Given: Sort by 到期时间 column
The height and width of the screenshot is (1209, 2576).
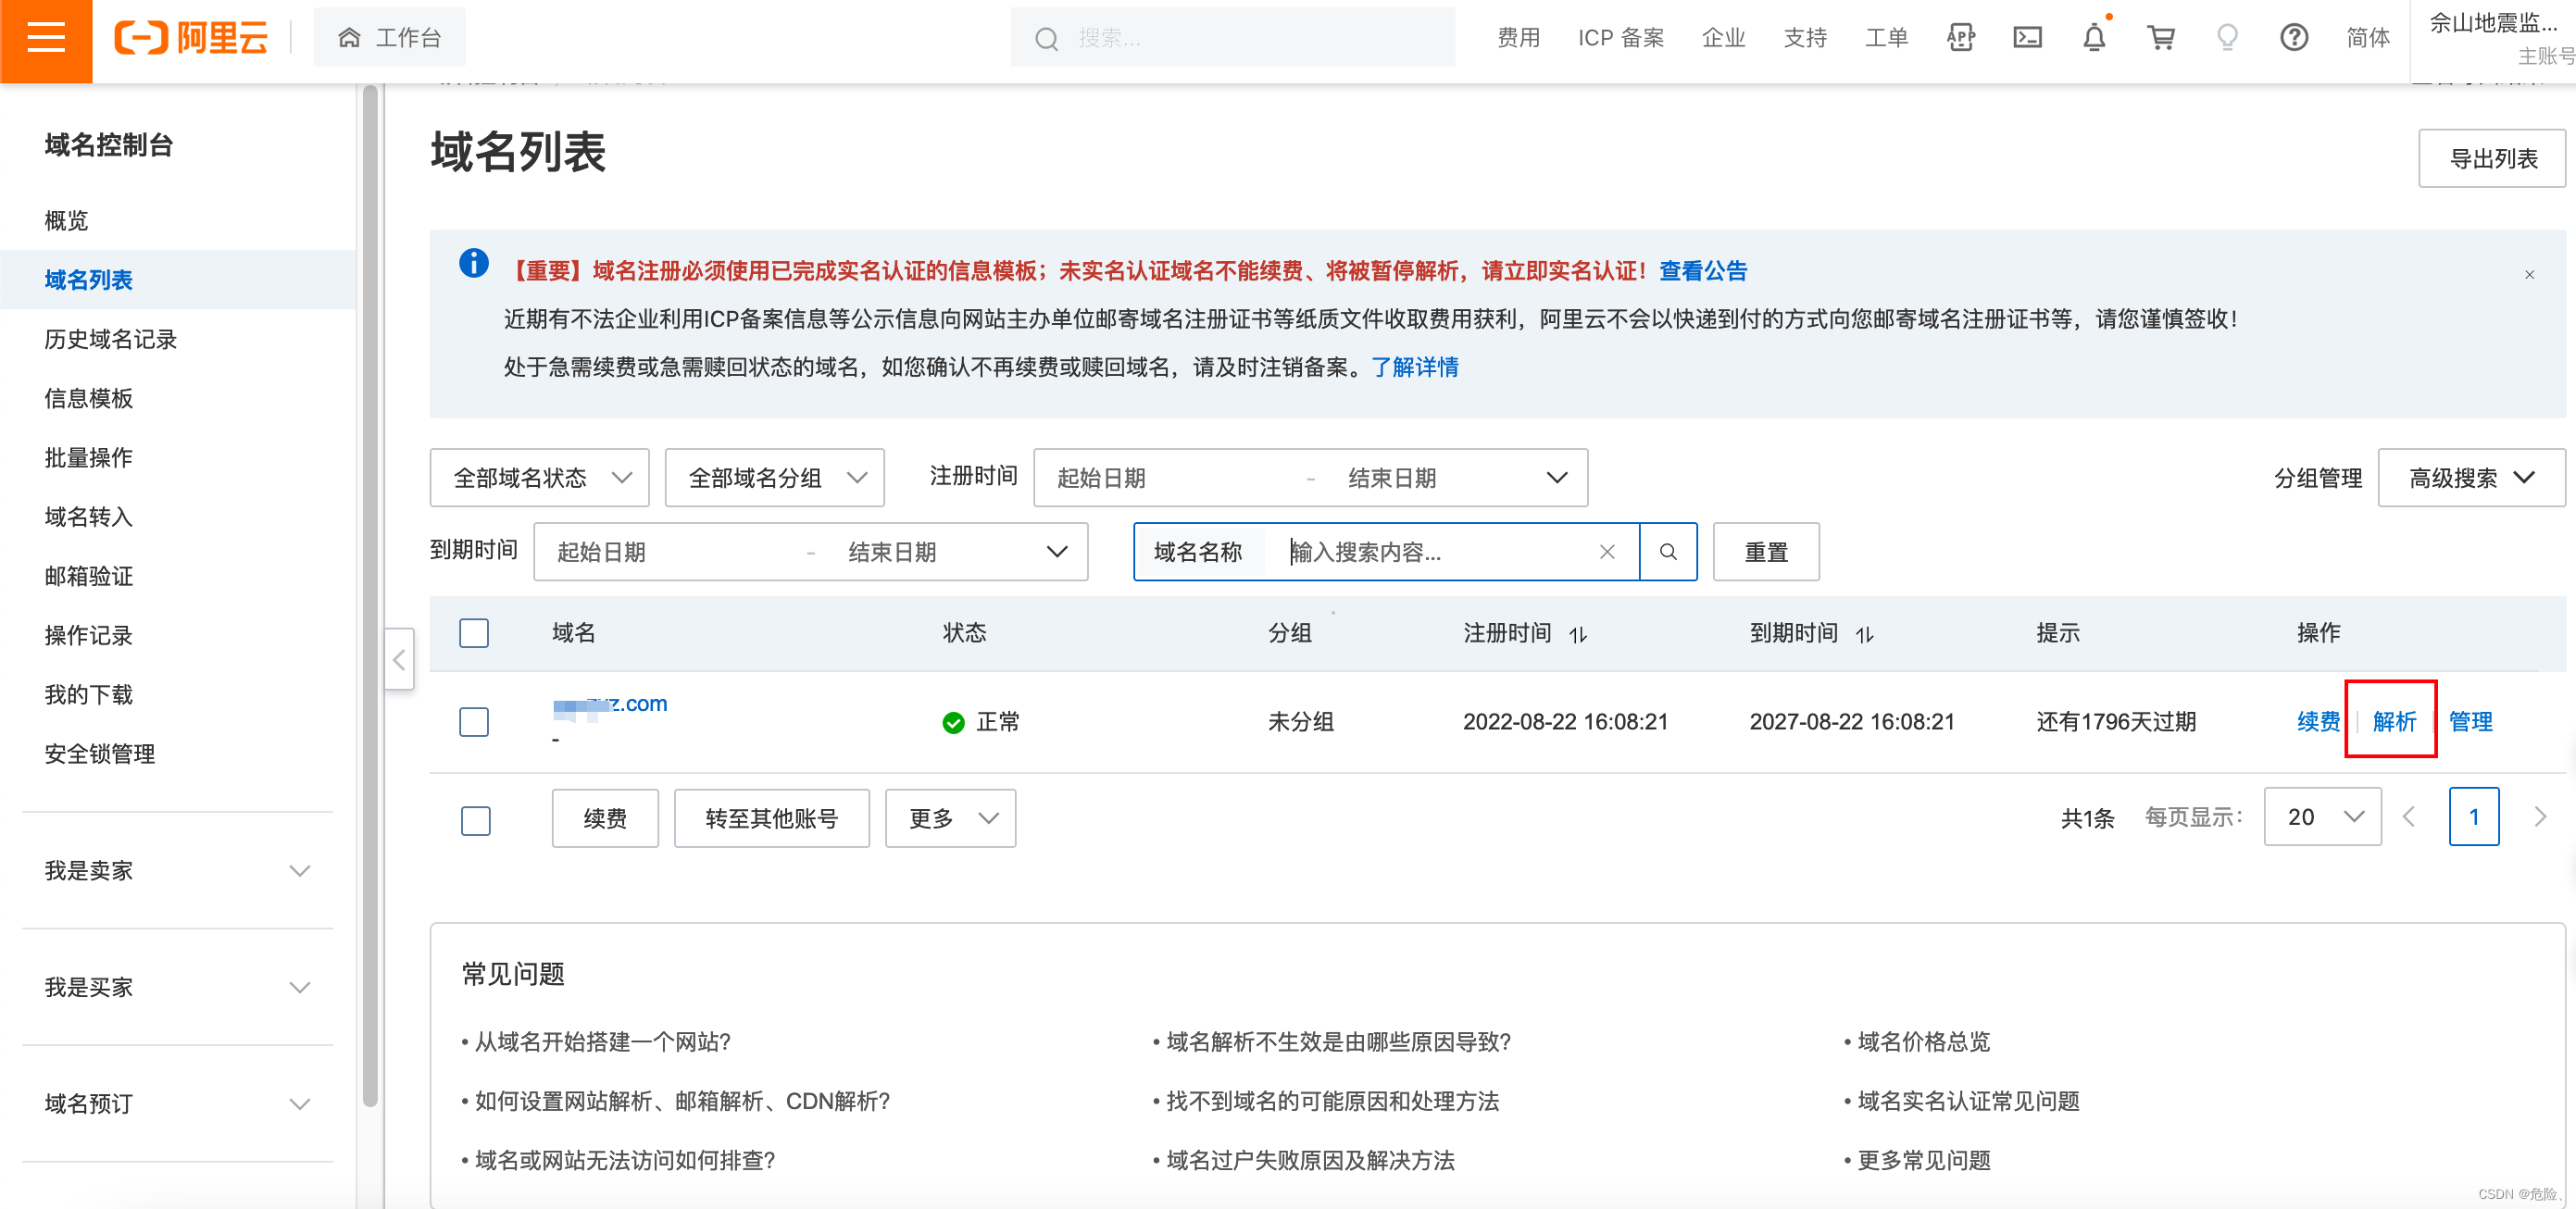Looking at the screenshot, I should coord(1865,634).
